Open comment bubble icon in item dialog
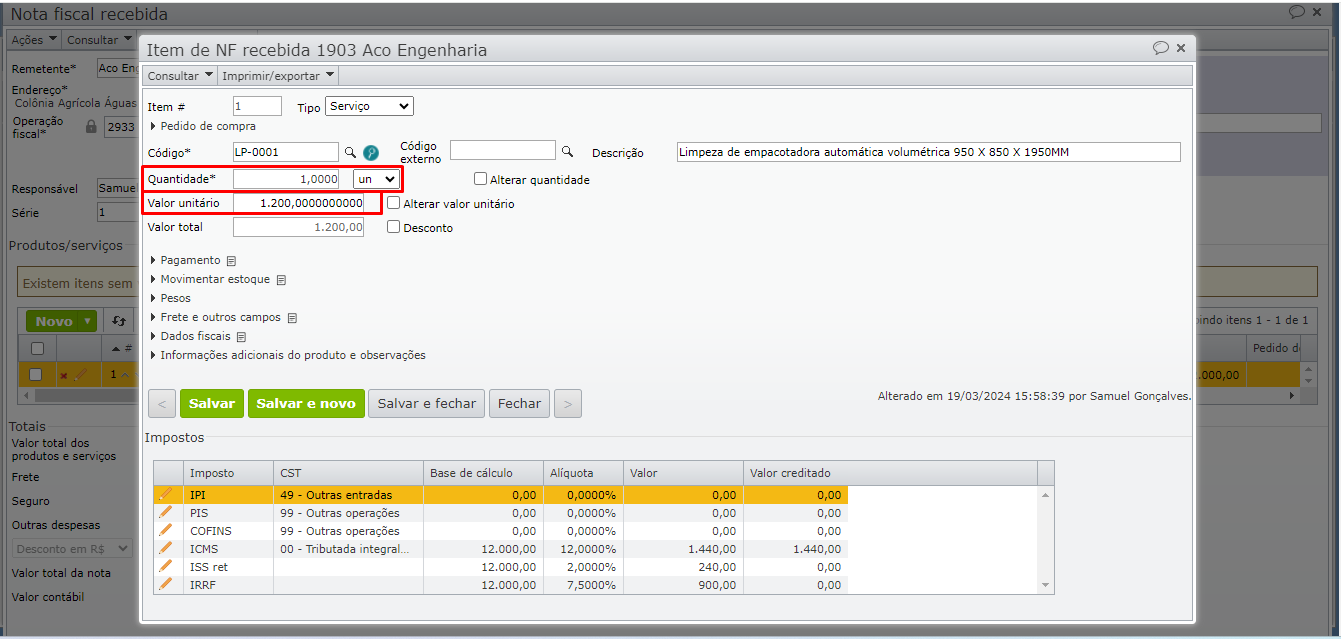The width and height of the screenshot is (1341, 639). click(x=1160, y=47)
